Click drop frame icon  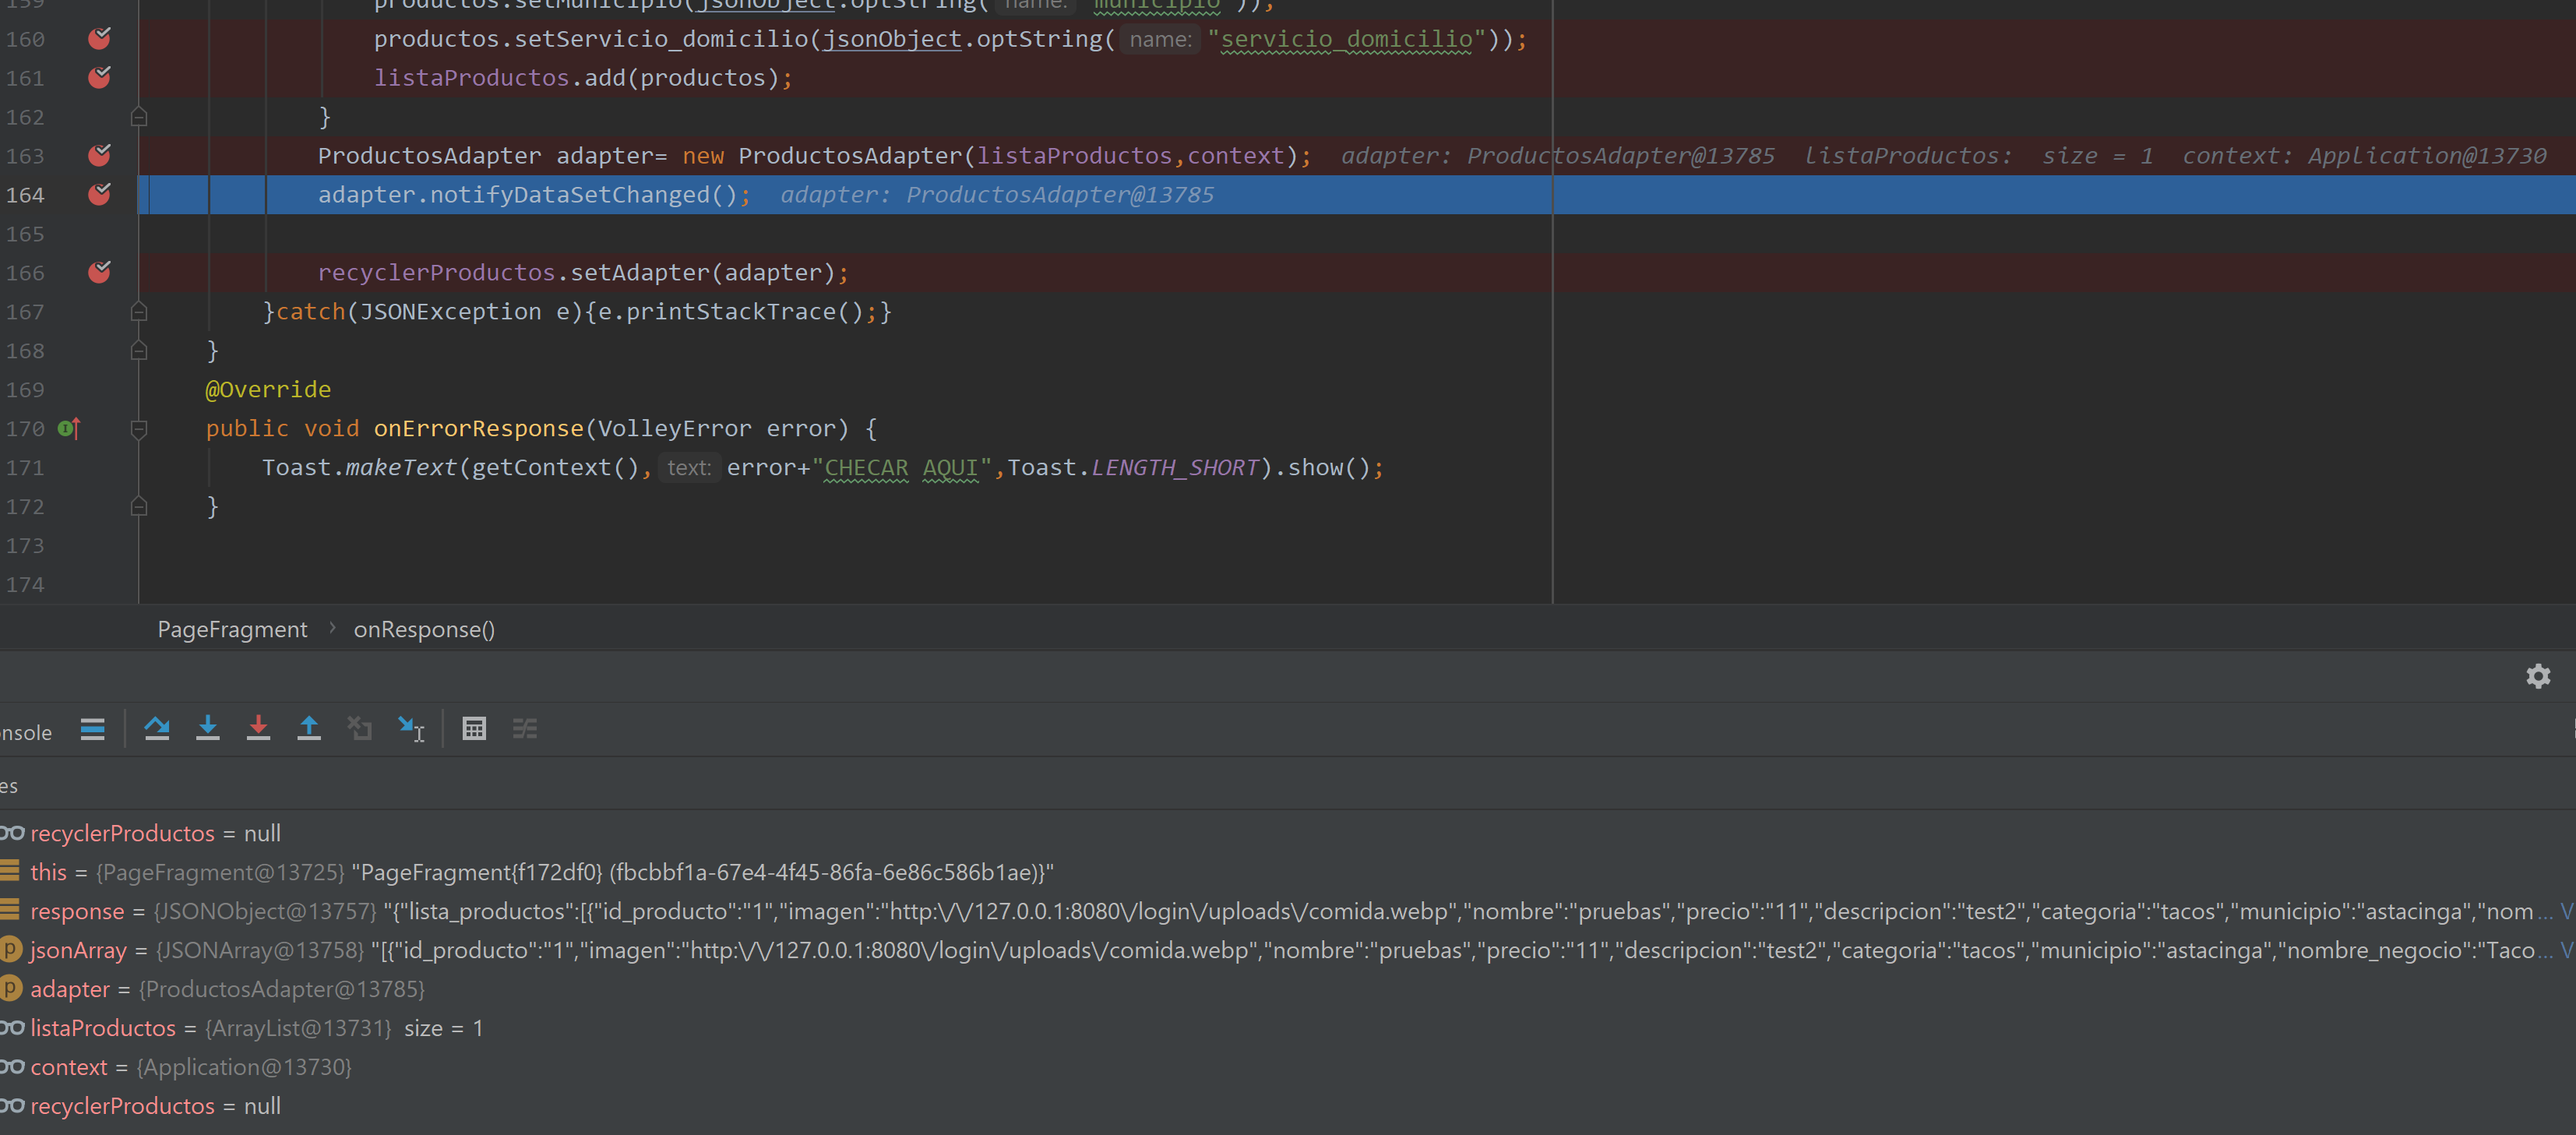coord(360,729)
